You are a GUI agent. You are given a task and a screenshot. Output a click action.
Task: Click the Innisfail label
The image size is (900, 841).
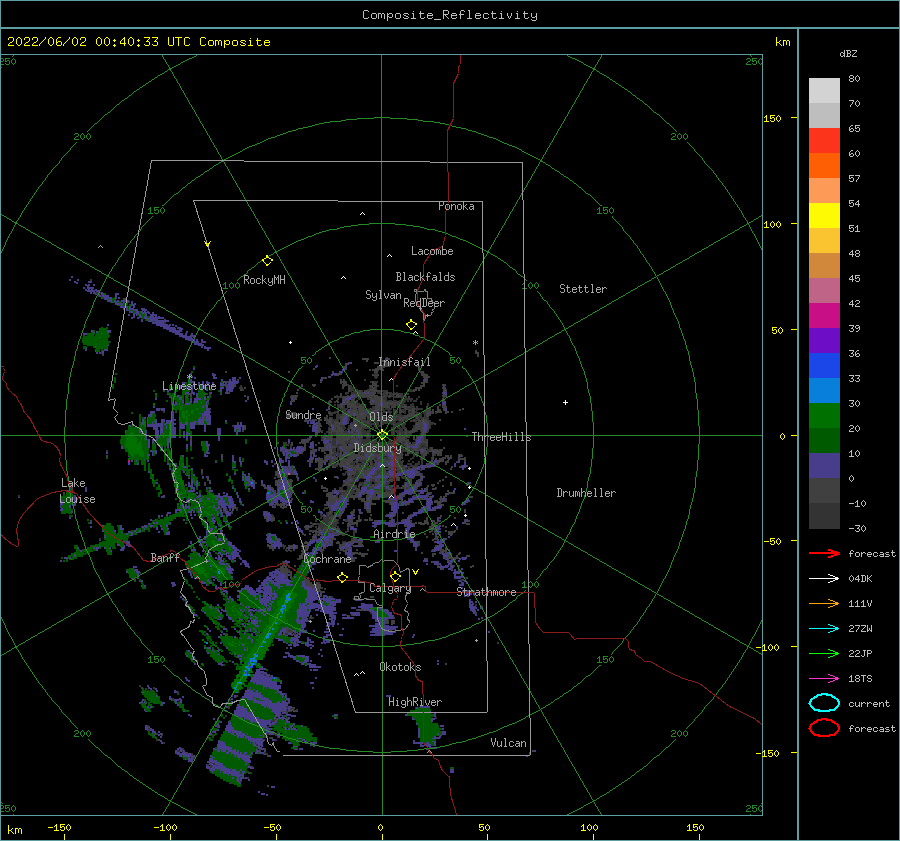point(405,362)
